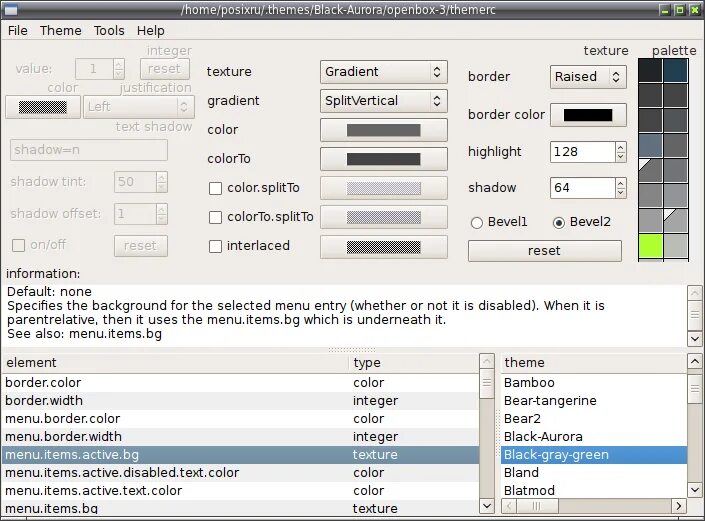Enable the color.splitTo checkbox

(215, 188)
